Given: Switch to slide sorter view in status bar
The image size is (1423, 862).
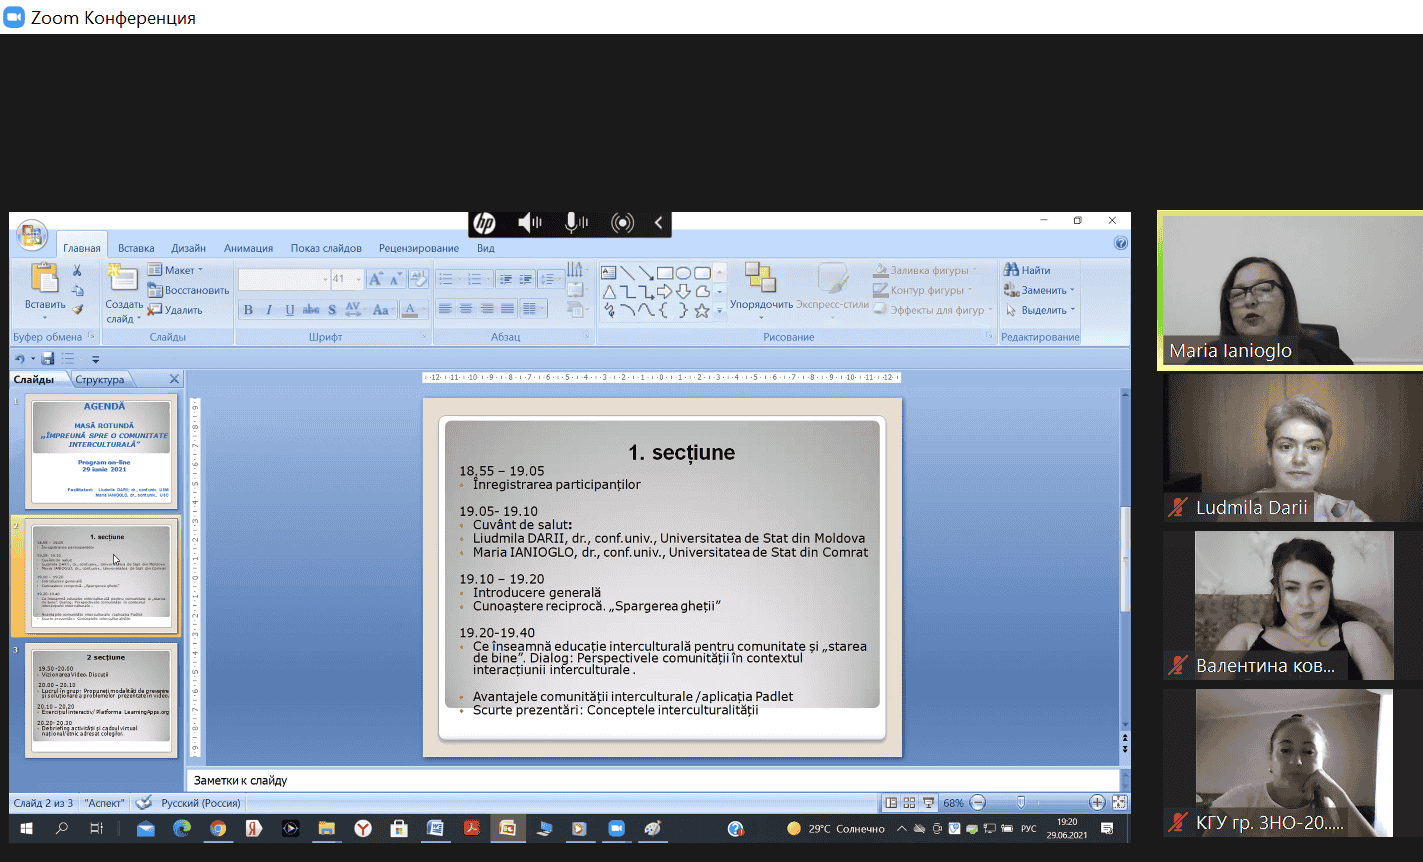Looking at the screenshot, I should coord(909,803).
